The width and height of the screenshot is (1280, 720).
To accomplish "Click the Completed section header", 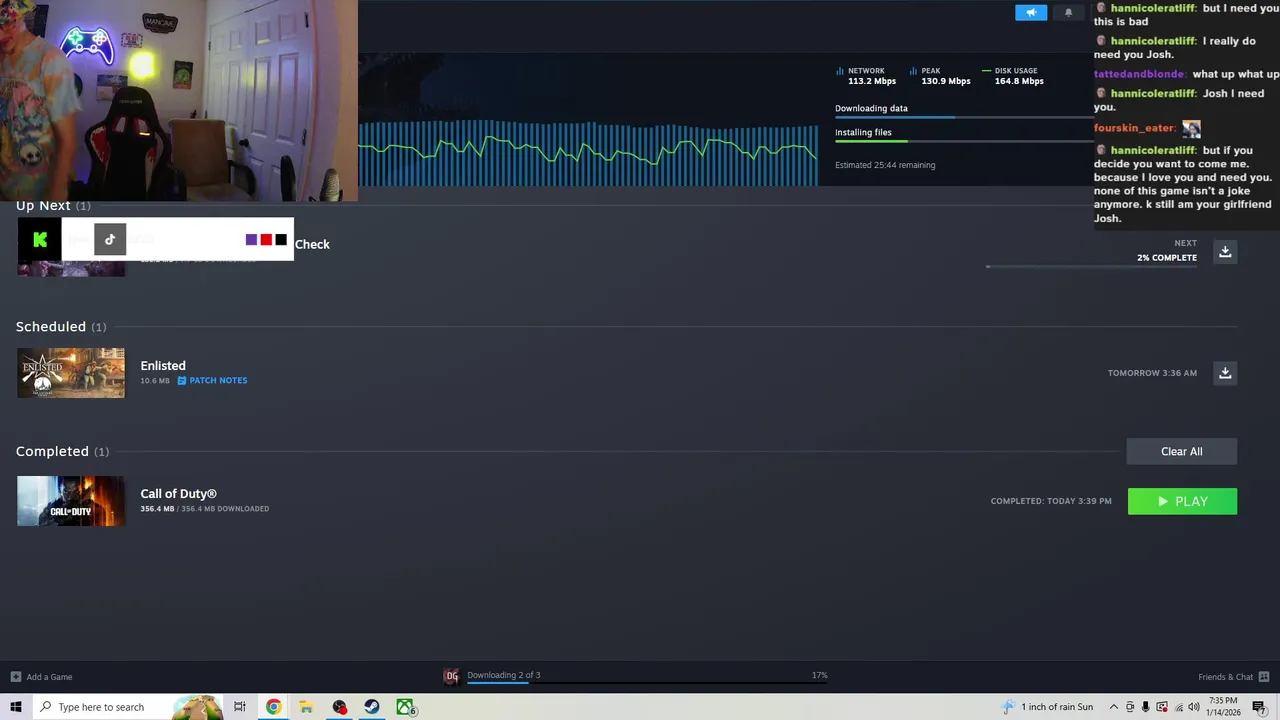I will [x=62, y=451].
